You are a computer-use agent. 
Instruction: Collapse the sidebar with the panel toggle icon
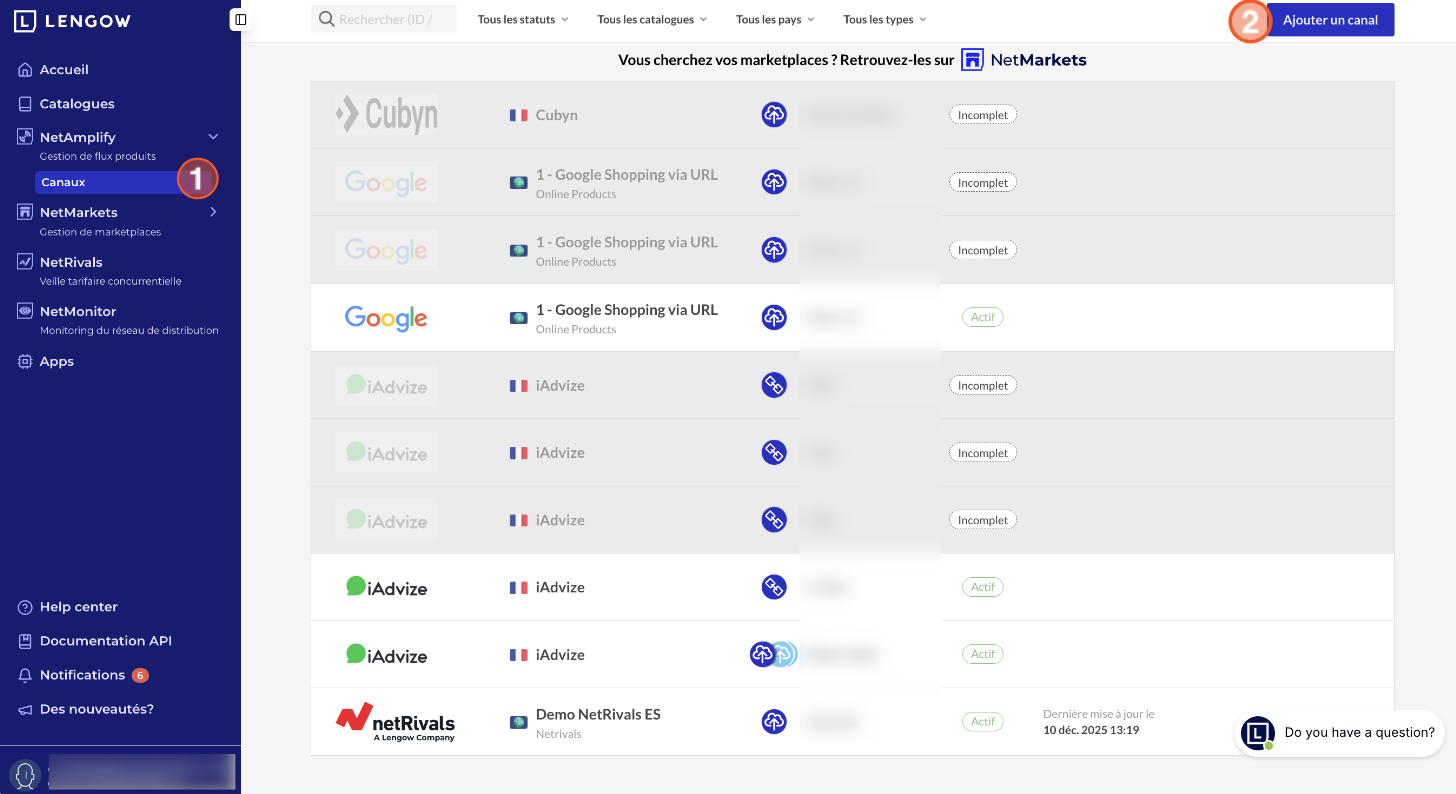pos(240,19)
